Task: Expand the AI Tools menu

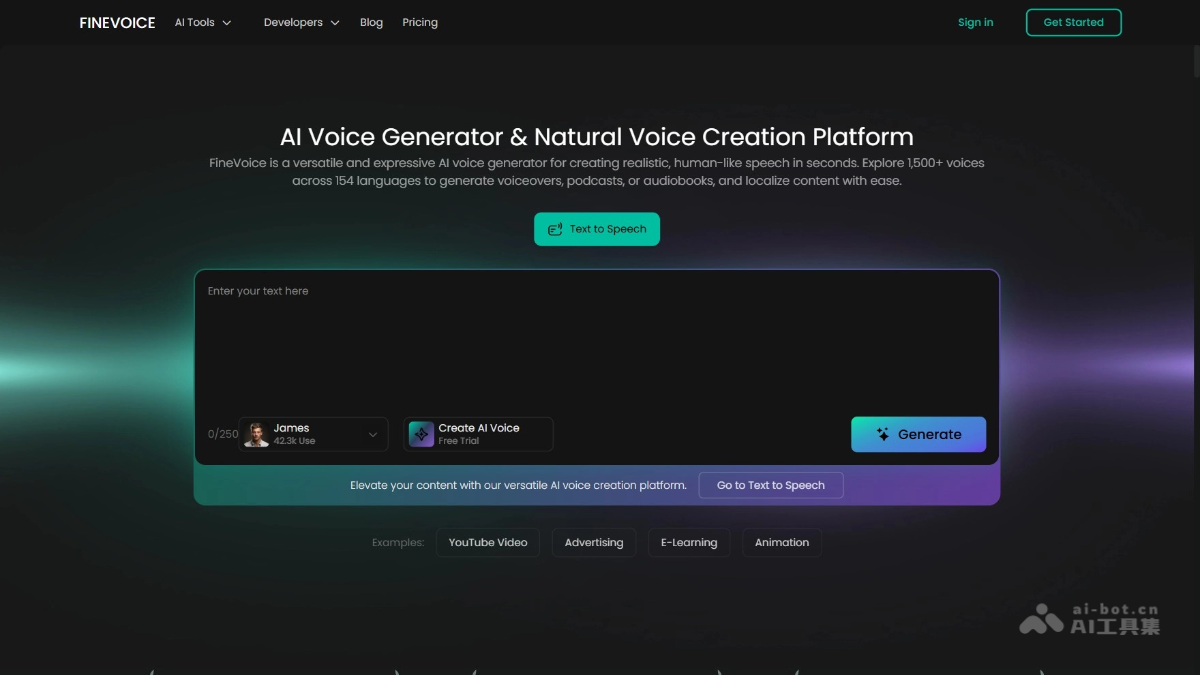Action: pyautogui.click(x=203, y=22)
